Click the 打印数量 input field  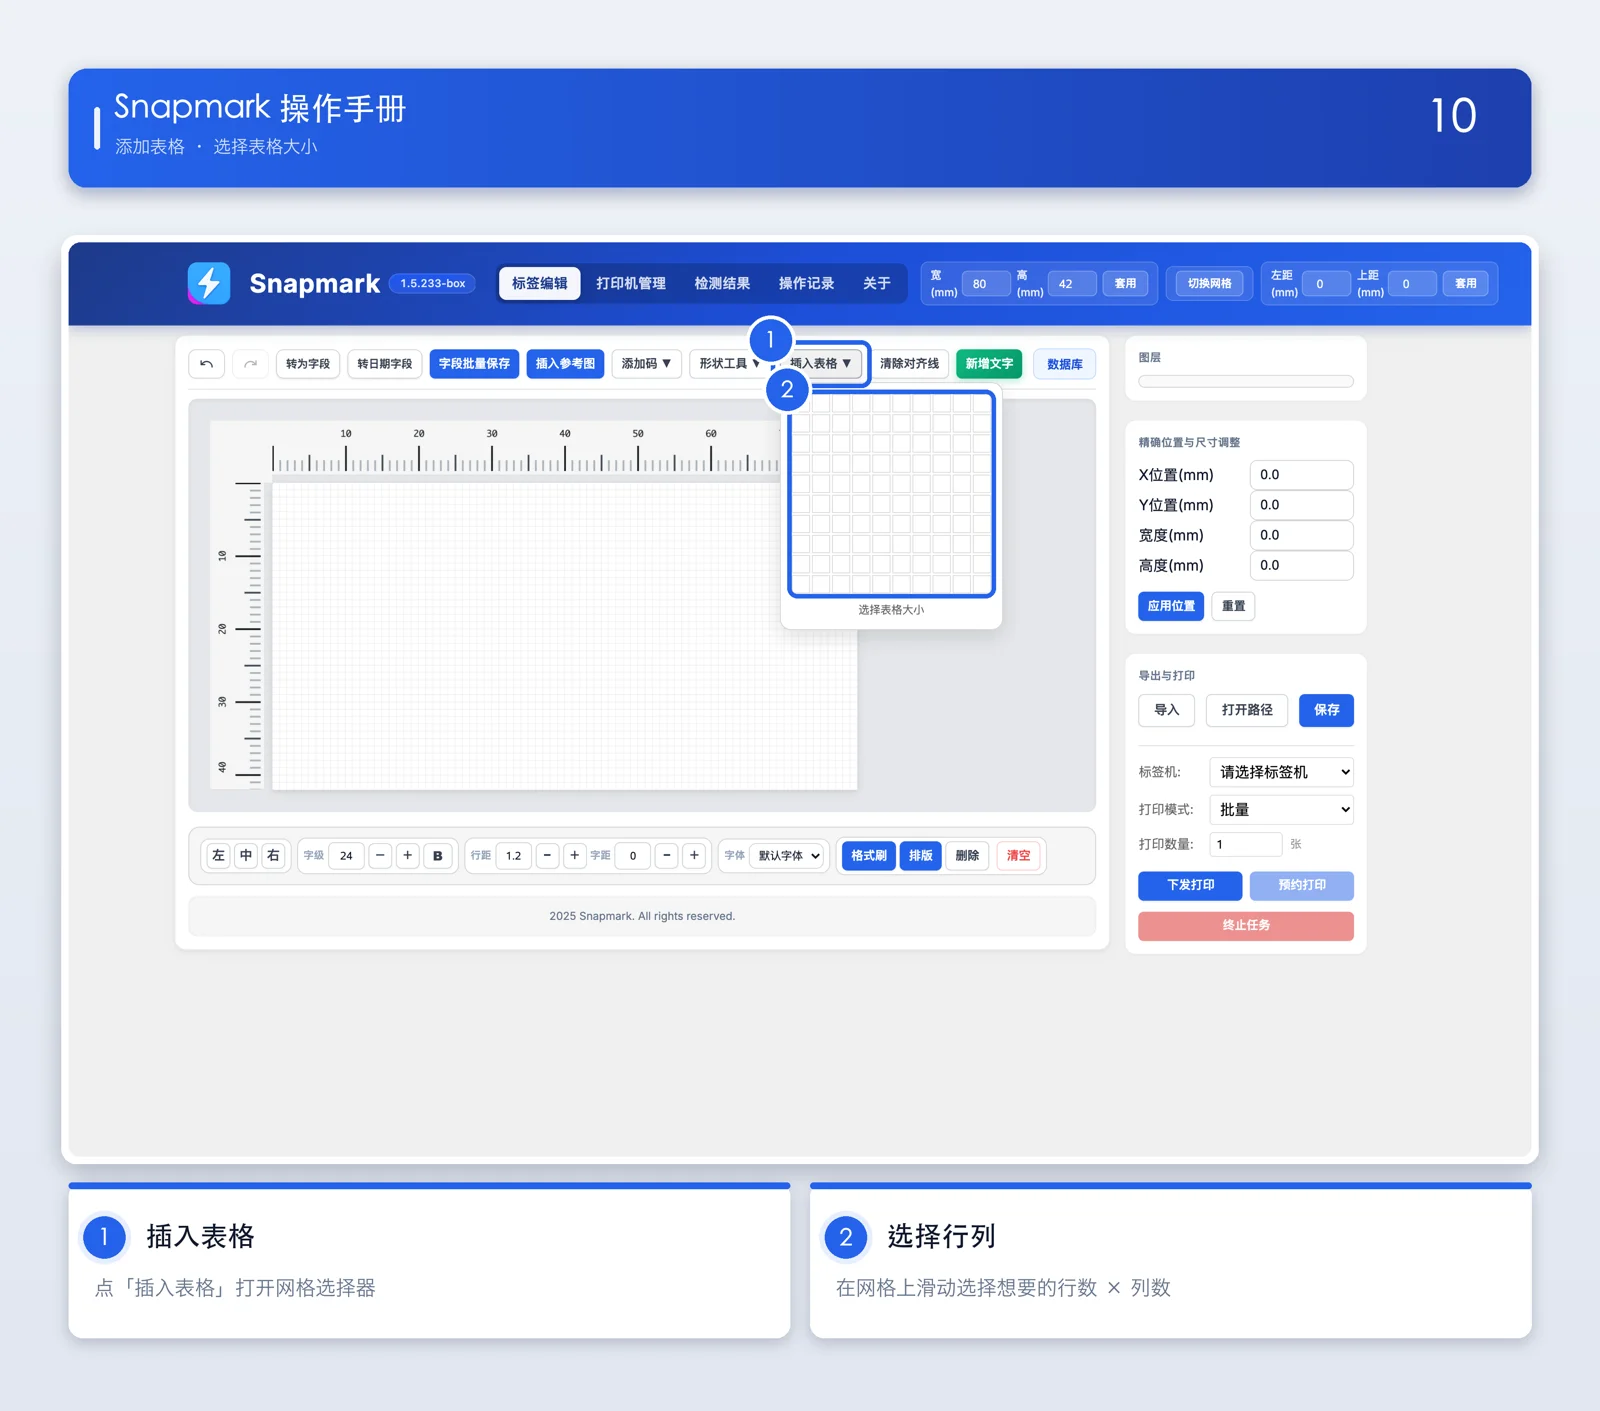tap(1245, 845)
